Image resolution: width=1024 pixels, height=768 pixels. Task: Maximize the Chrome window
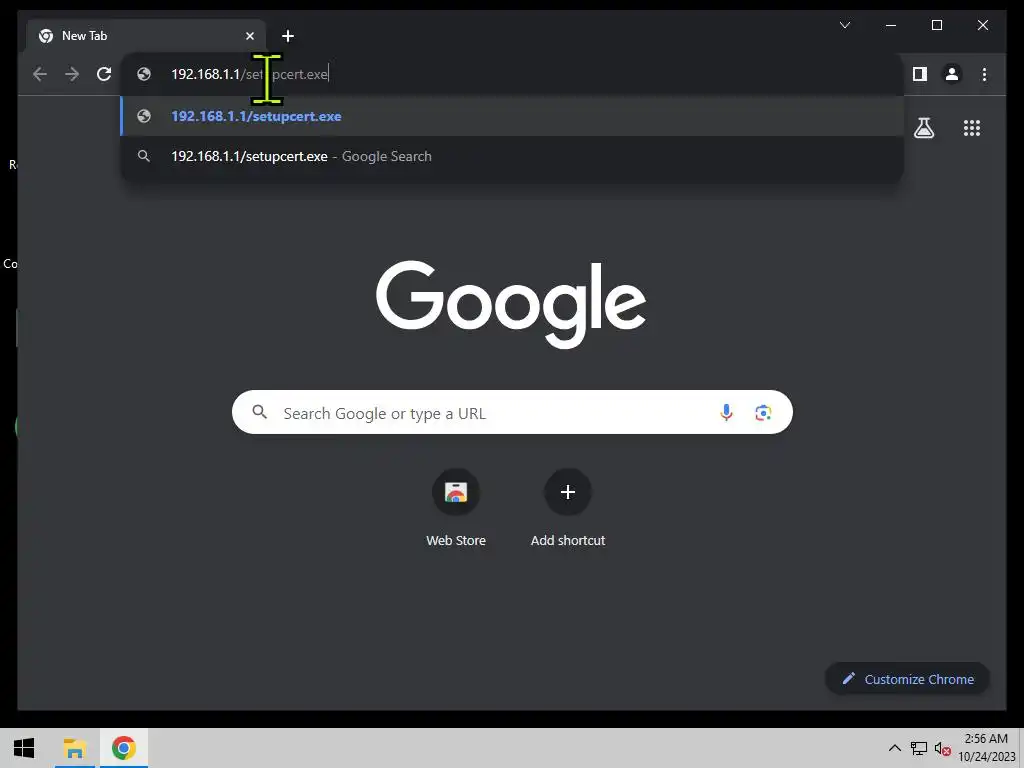pos(936,25)
